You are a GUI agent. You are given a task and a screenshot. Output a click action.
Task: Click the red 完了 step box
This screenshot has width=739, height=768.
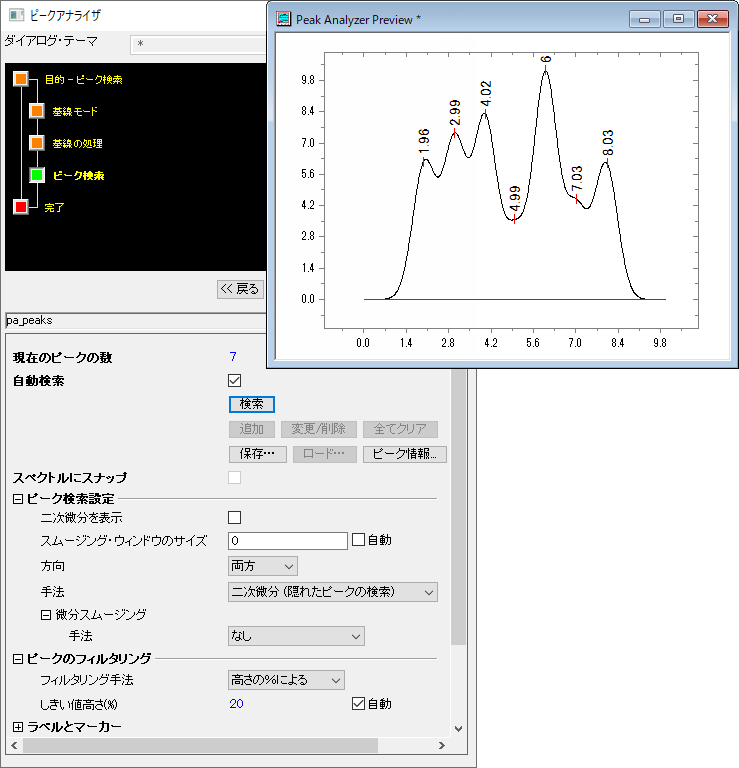21,207
